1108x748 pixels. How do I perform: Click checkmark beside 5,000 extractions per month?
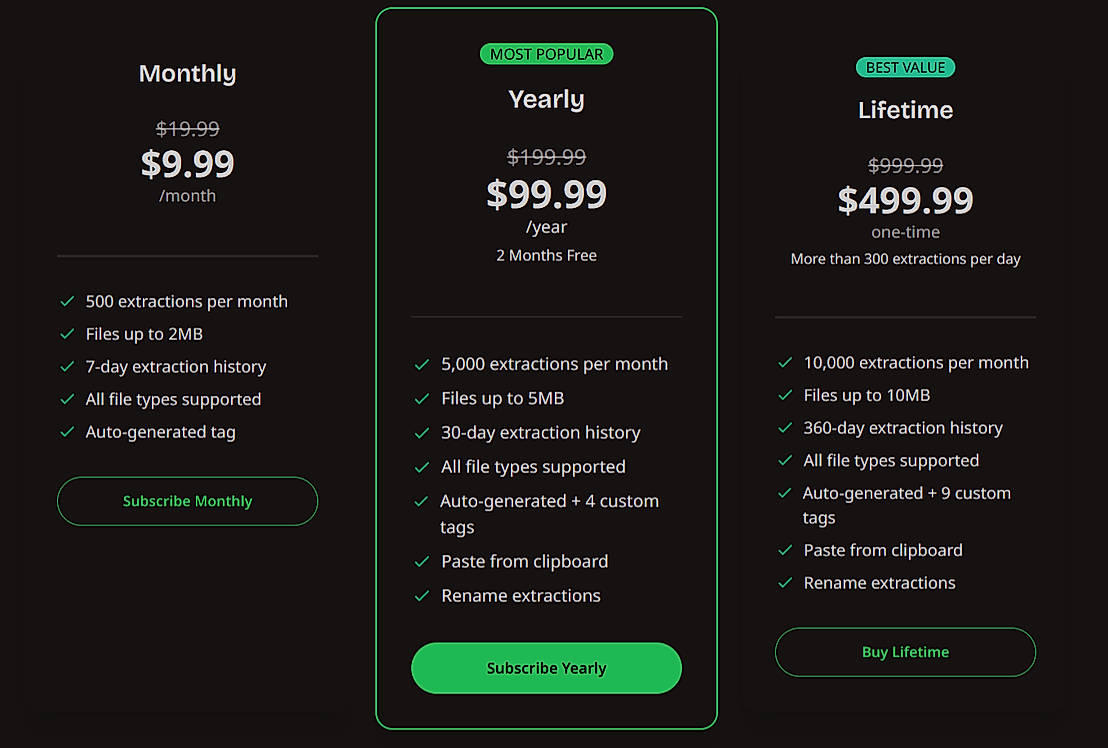click(x=422, y=365)
